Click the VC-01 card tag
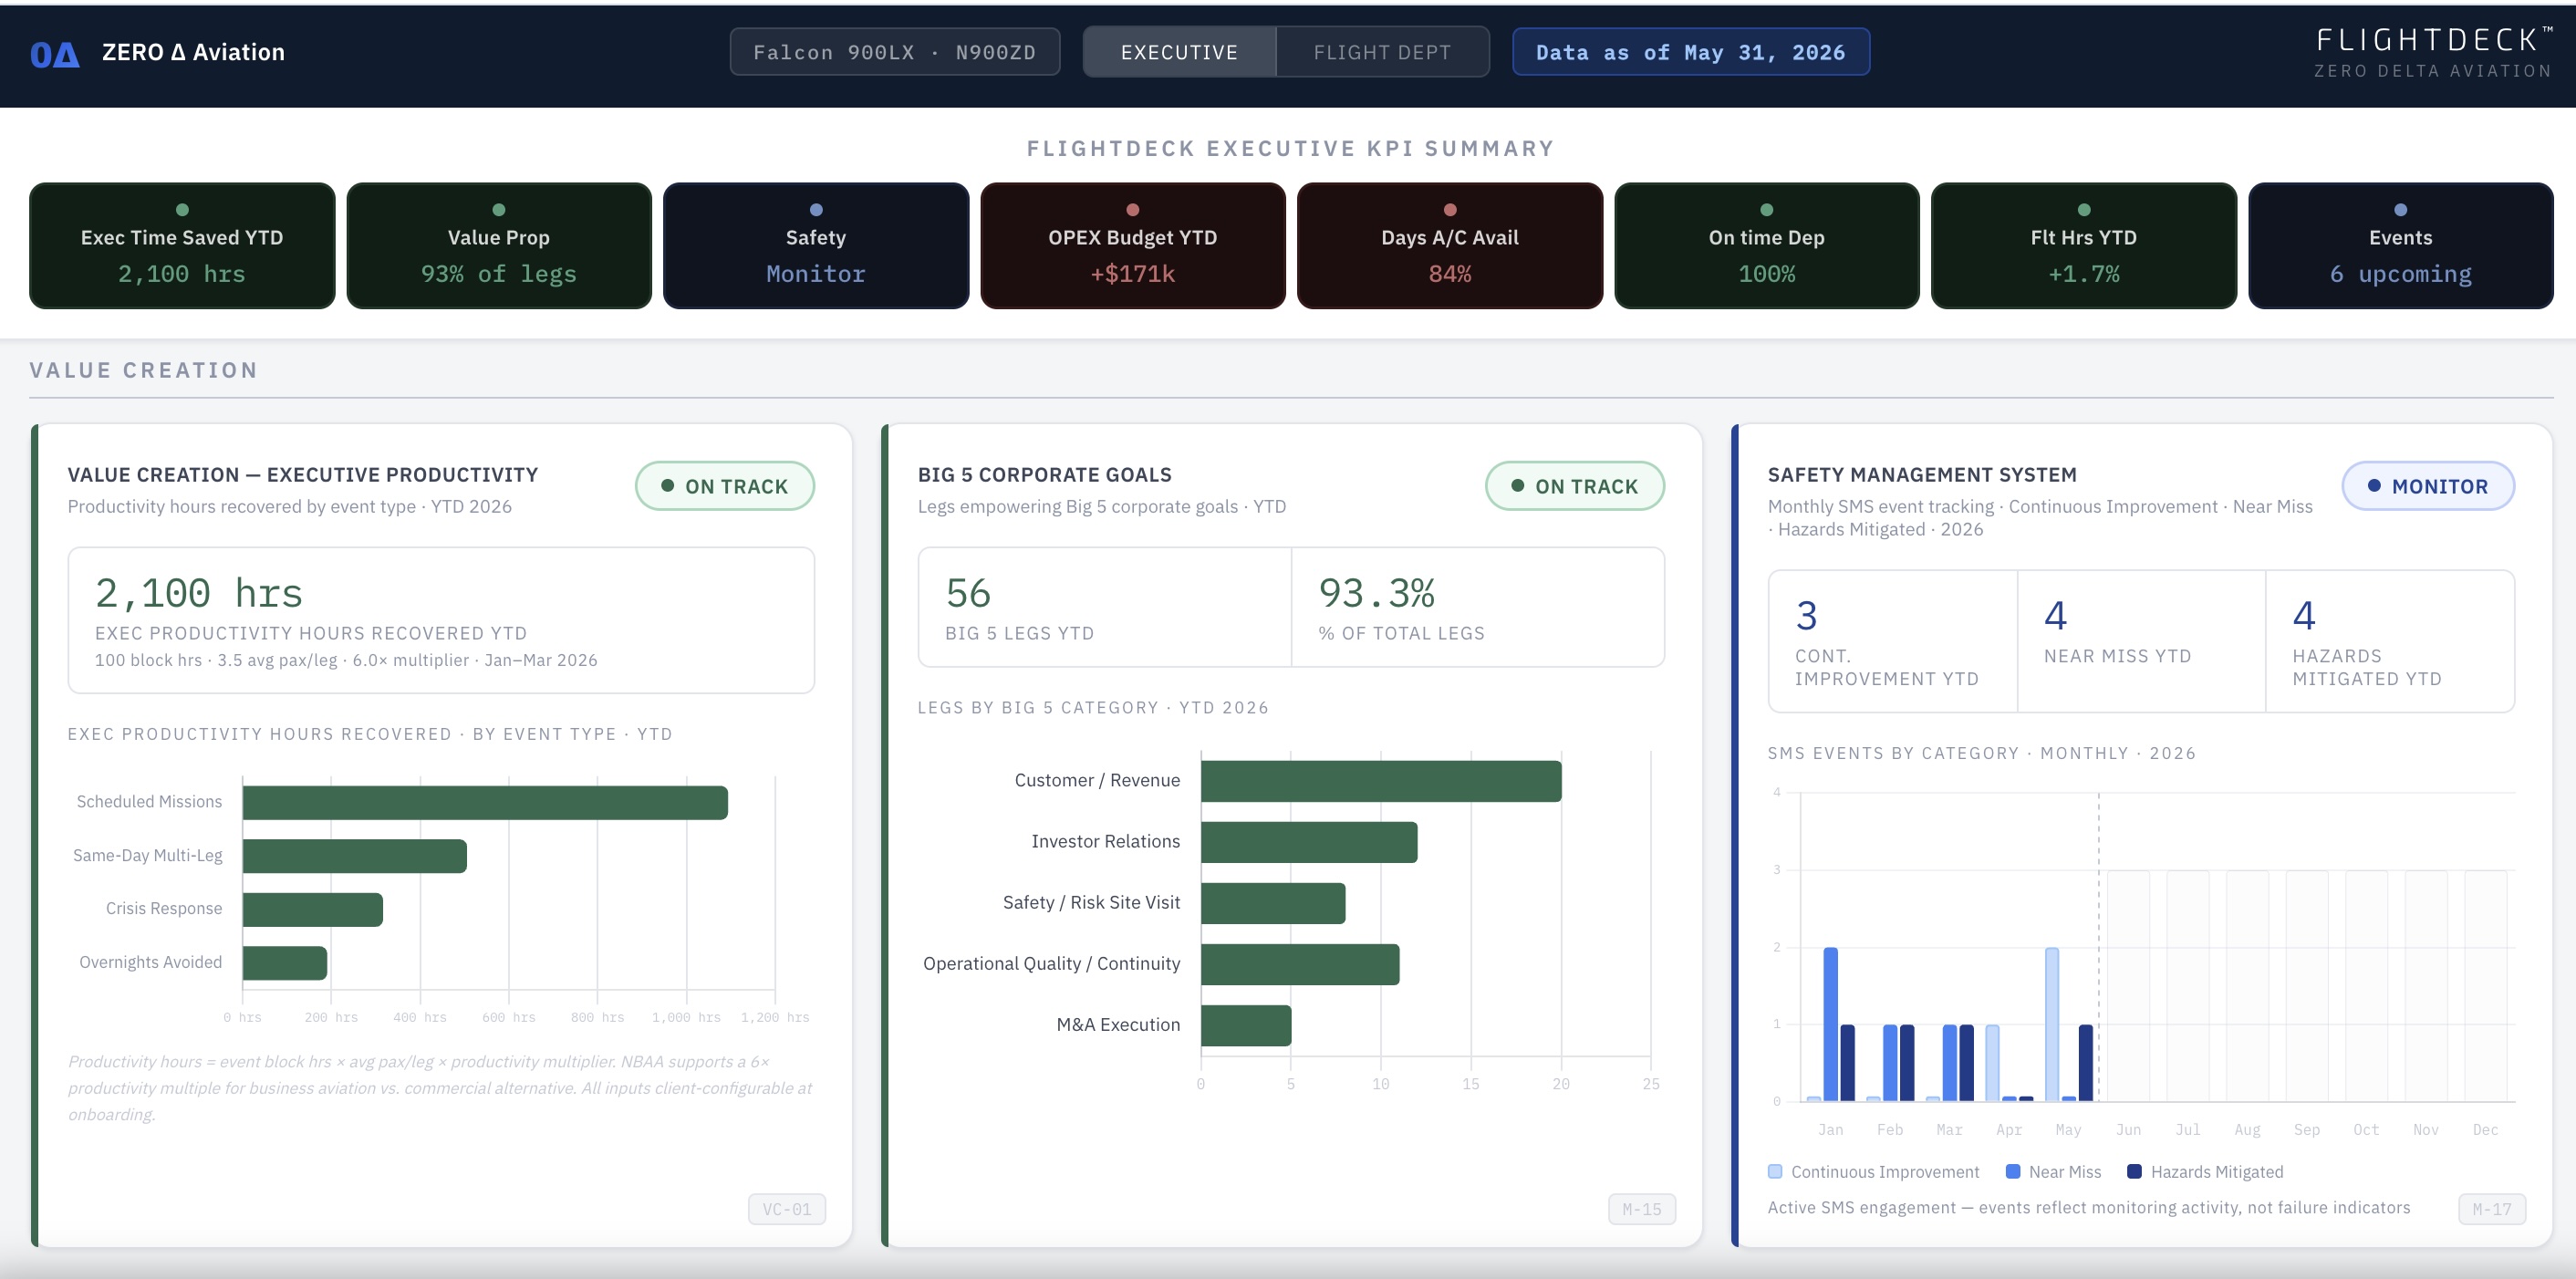Viewport: 2576px width, 1279px height. (x=787, y=1209)
